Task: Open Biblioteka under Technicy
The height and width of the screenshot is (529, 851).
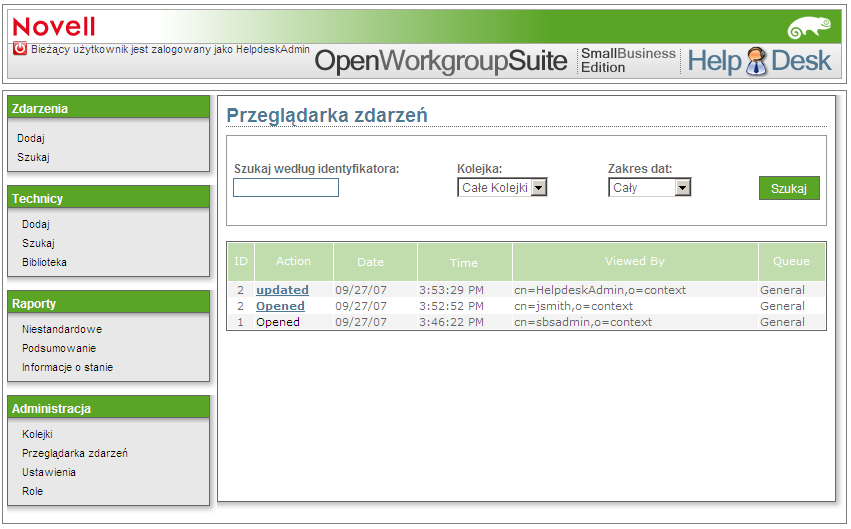Action: (x=45, y=262)
